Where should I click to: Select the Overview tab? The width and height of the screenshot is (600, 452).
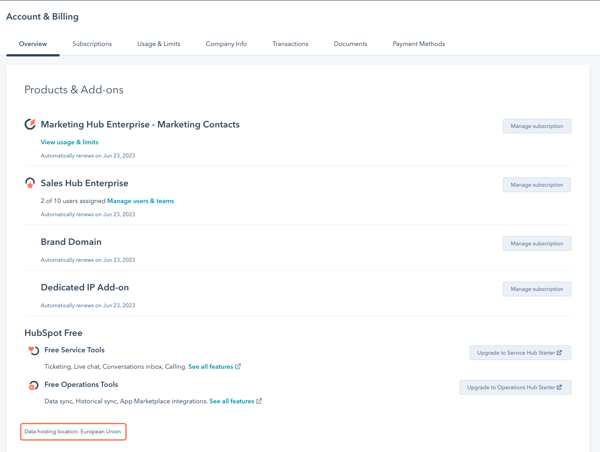pyautogui.click(x=33, y=44)
